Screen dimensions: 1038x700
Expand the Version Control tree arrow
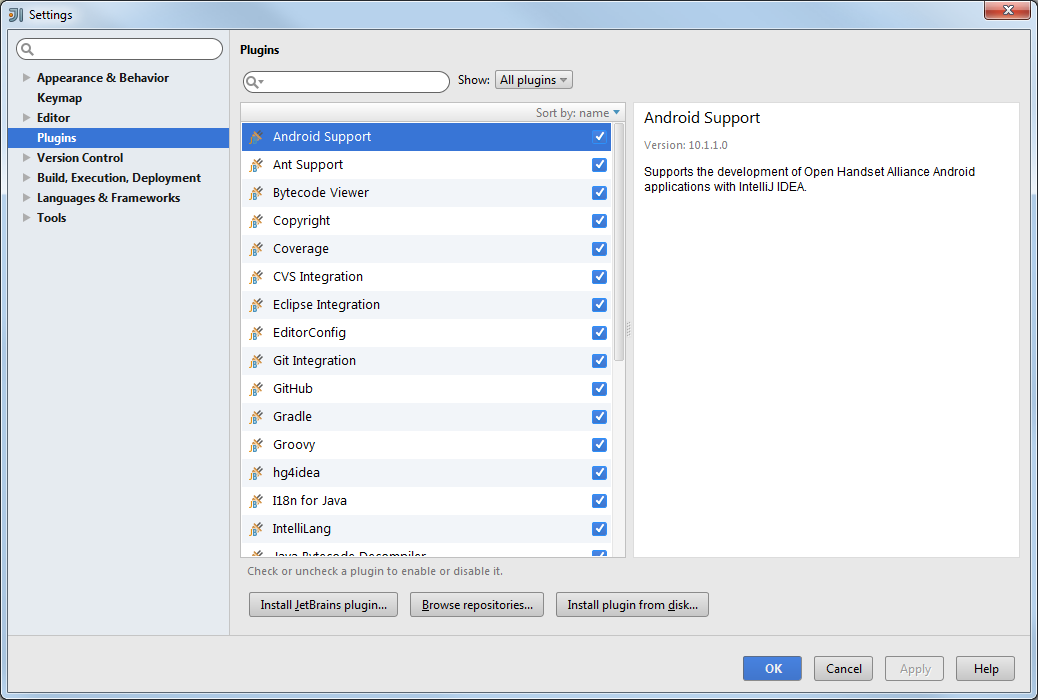(26, 158)
